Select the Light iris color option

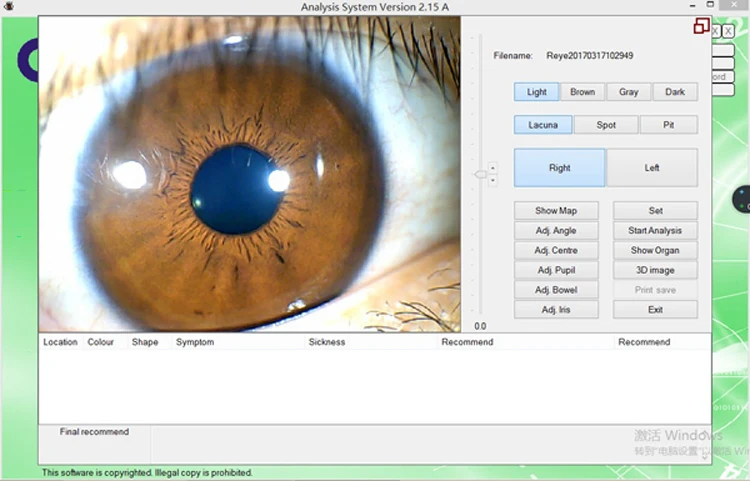pos(537,92)
